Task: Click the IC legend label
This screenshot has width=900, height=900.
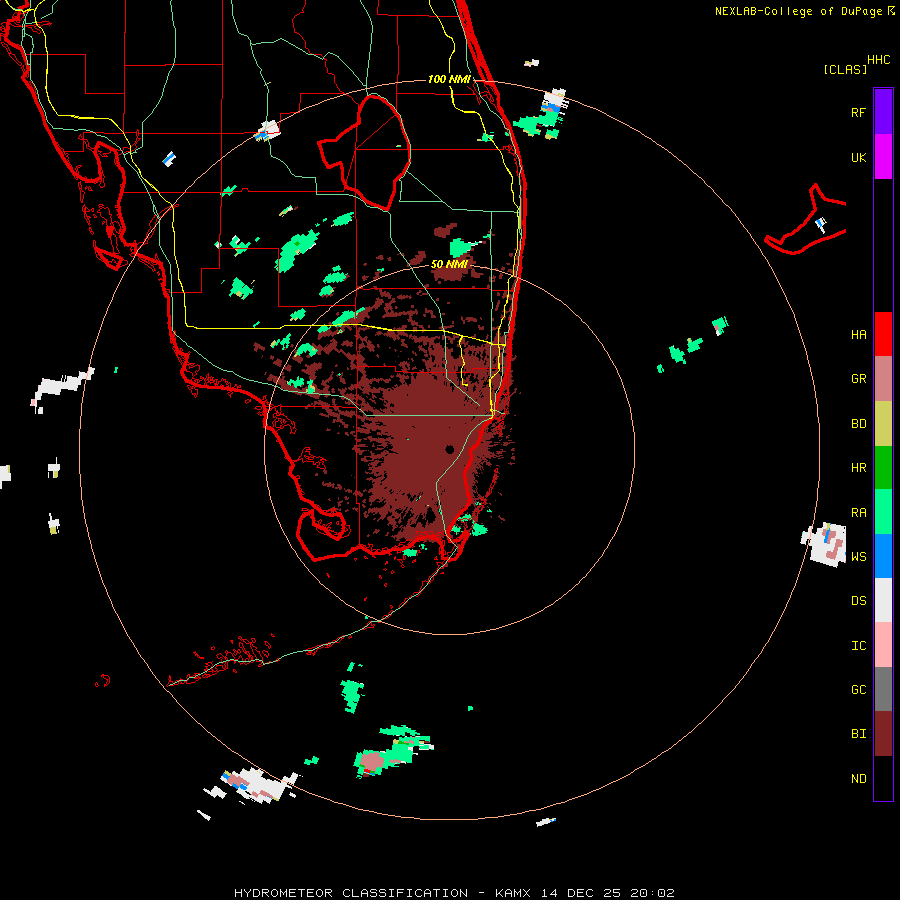Action: pyautogui.click(x=858, y=646)
